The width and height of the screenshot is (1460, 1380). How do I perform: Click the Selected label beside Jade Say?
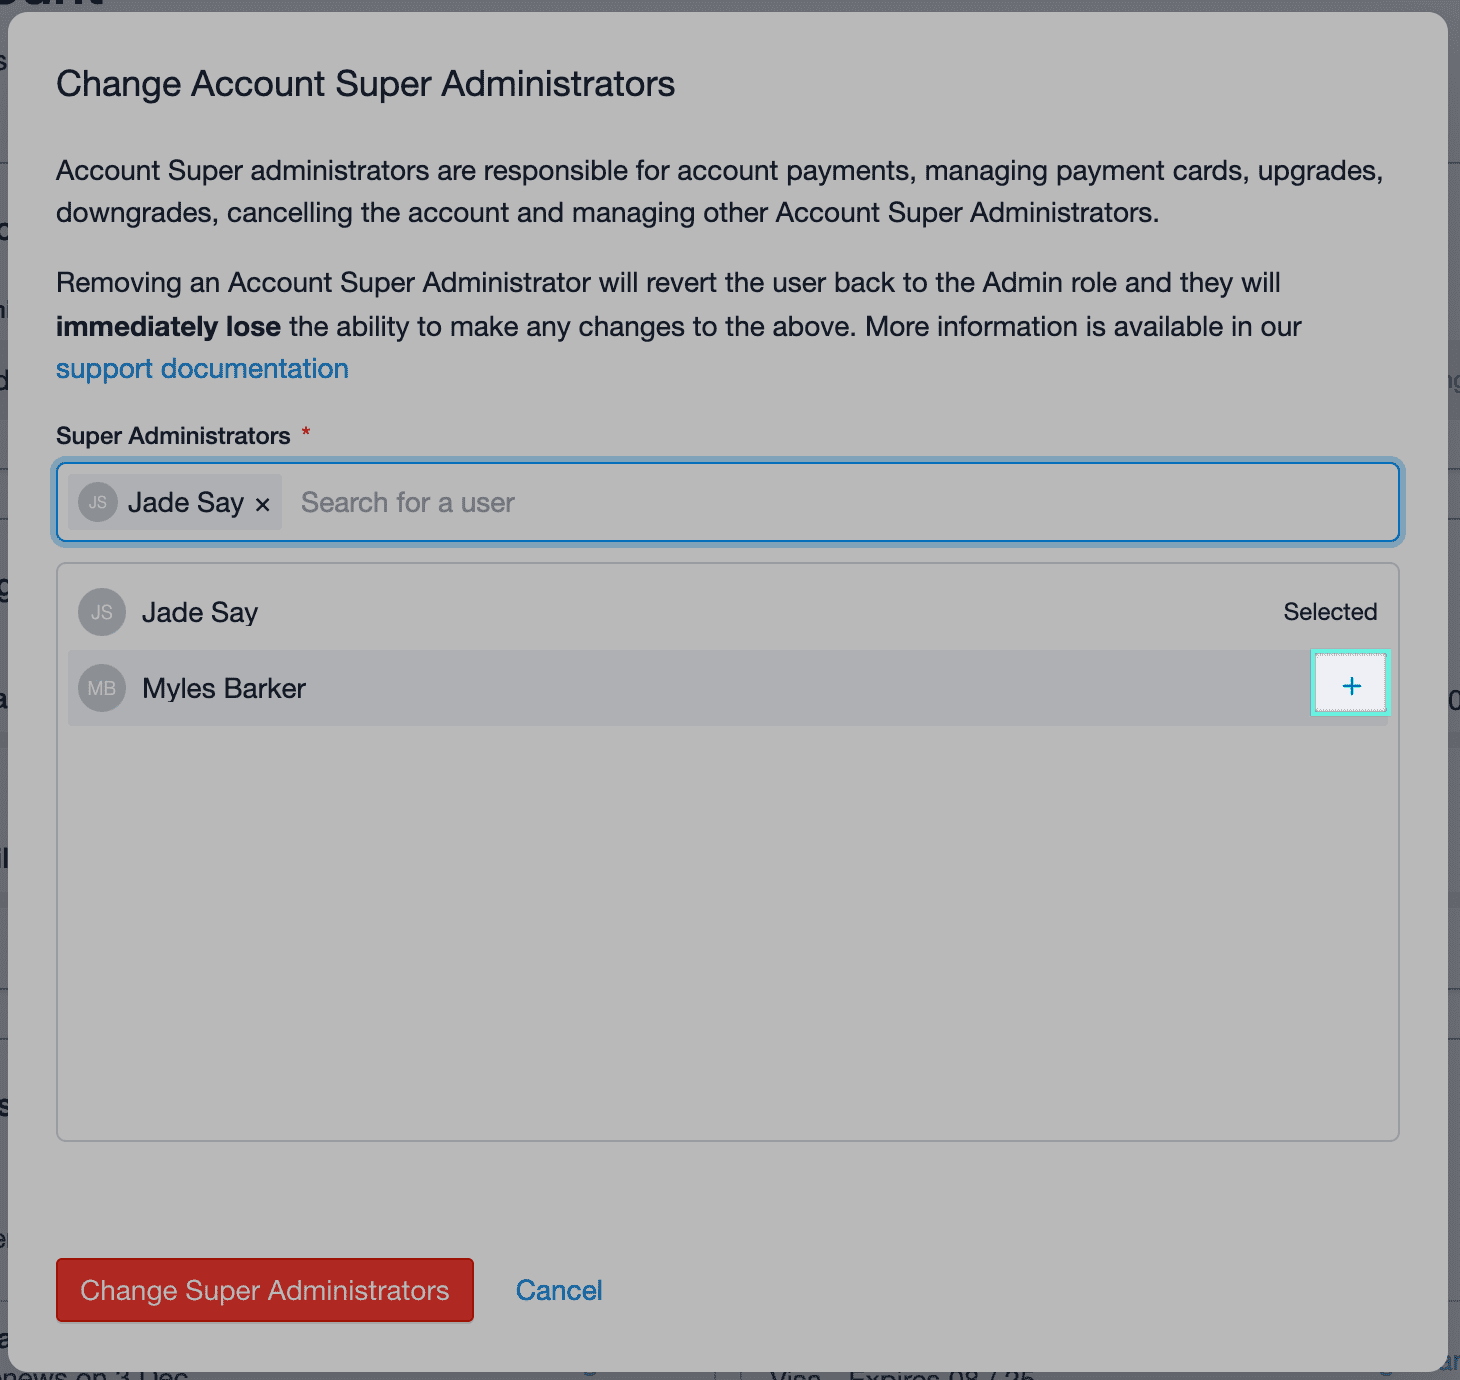coord(1330,612)
